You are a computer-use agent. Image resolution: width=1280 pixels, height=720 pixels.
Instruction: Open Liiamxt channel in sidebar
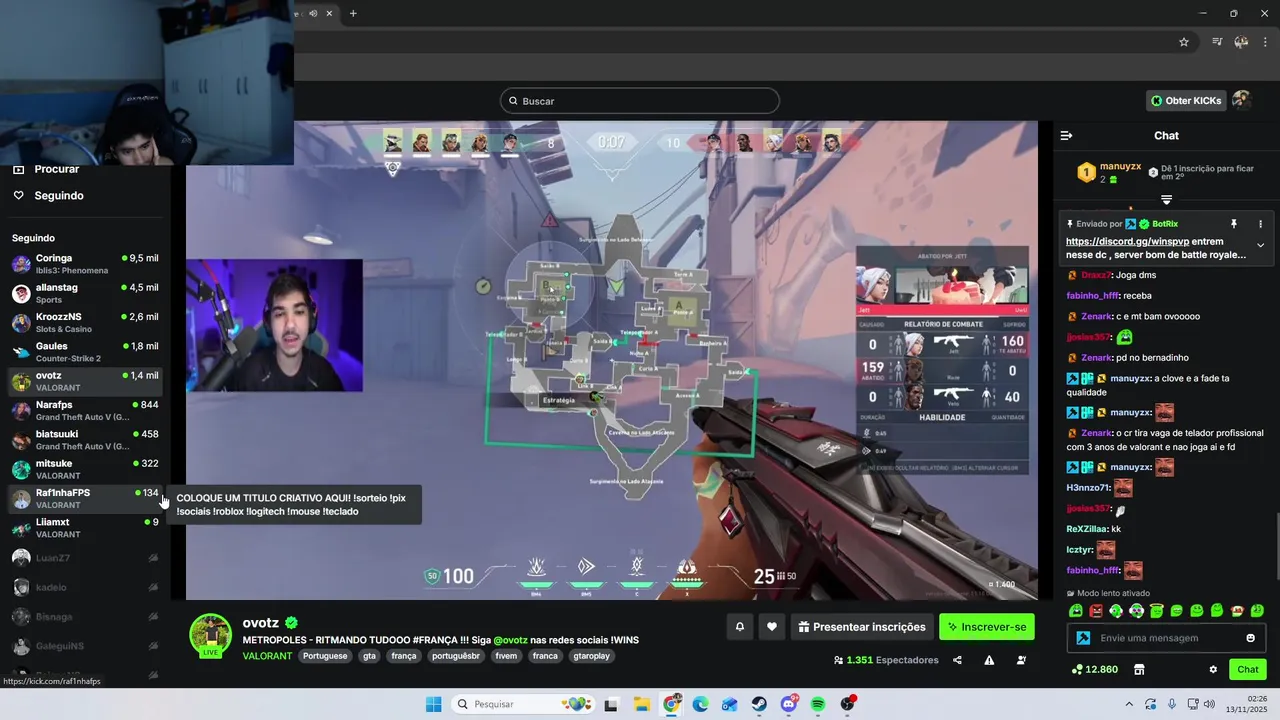tap(85, 528)
